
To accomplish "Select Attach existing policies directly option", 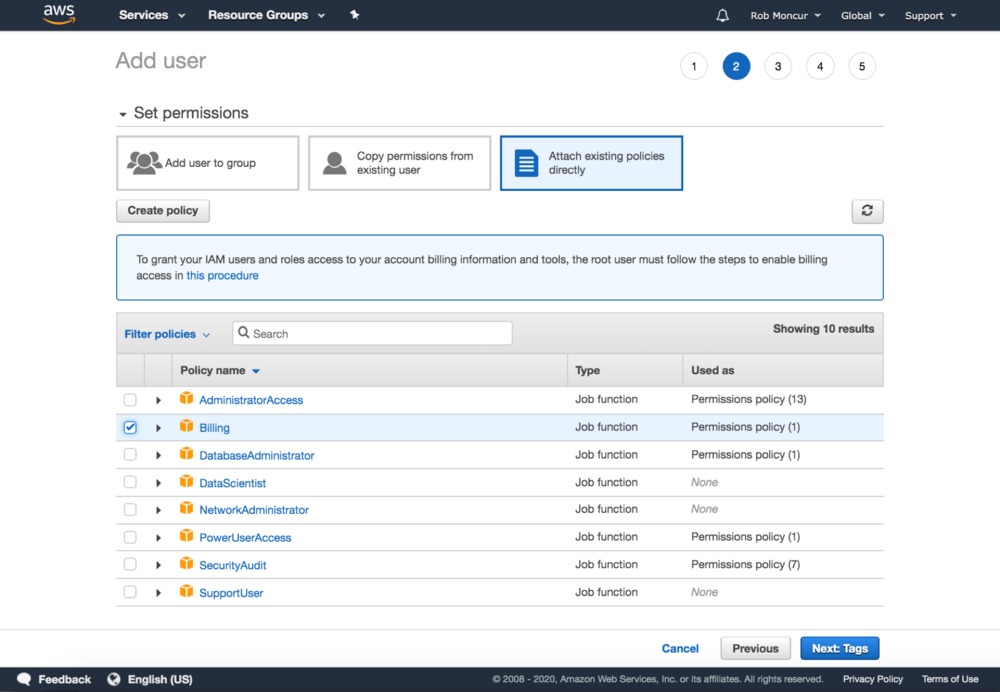I will (x=591, y=163).
